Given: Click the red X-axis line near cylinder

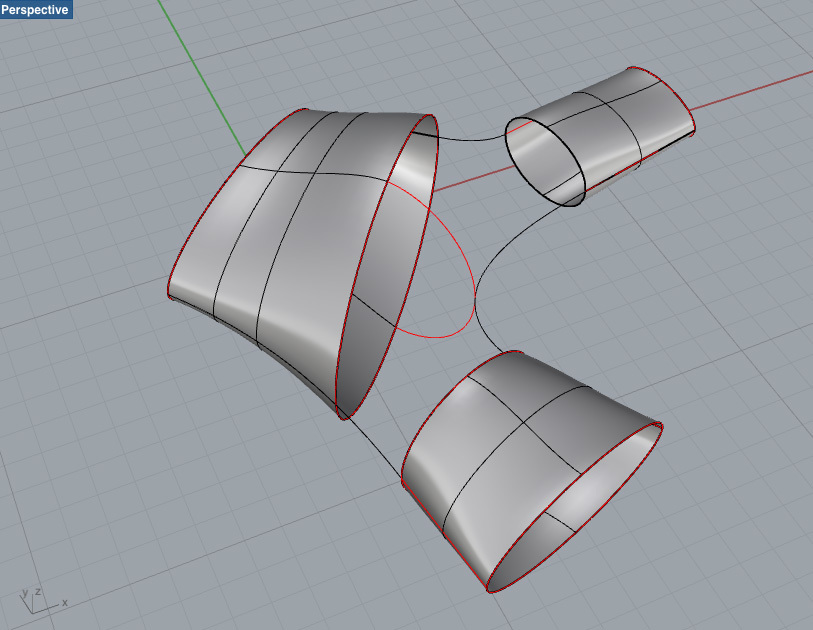Looking at the screenshot, I should pyautogui.click(x=752, y=91).
